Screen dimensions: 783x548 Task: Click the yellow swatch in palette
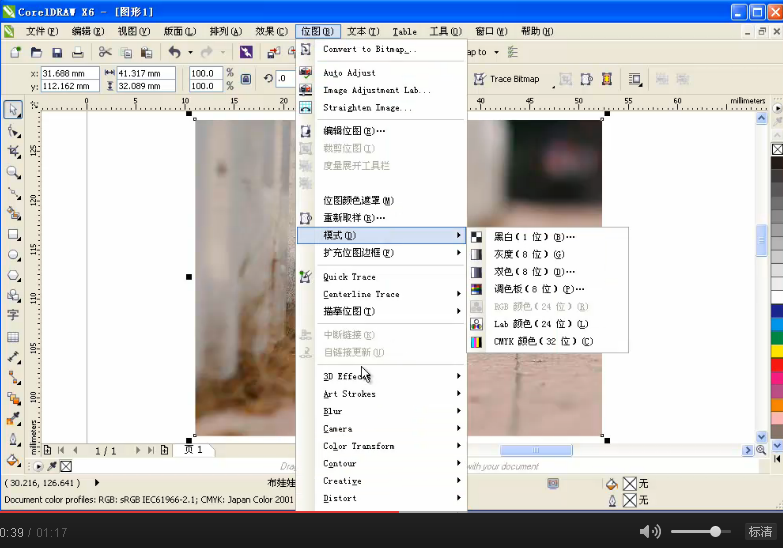[777, 351]
